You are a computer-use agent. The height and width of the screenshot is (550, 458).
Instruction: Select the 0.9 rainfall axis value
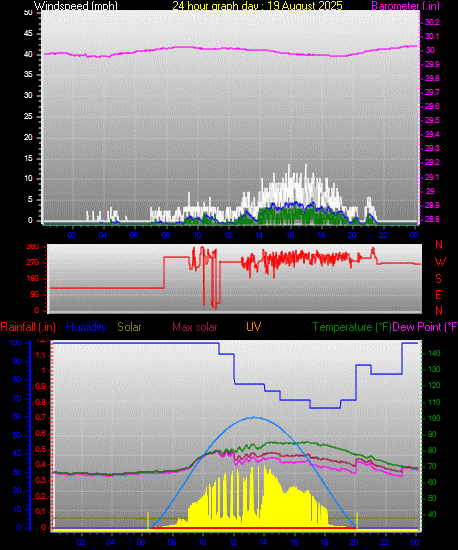[40, 387]
